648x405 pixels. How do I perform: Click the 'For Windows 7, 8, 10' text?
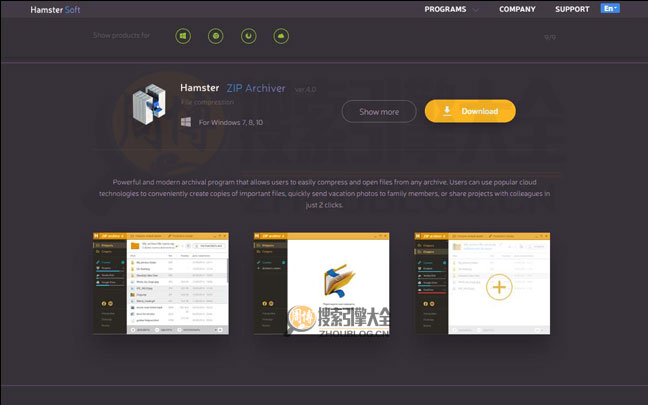coord(231,122)
